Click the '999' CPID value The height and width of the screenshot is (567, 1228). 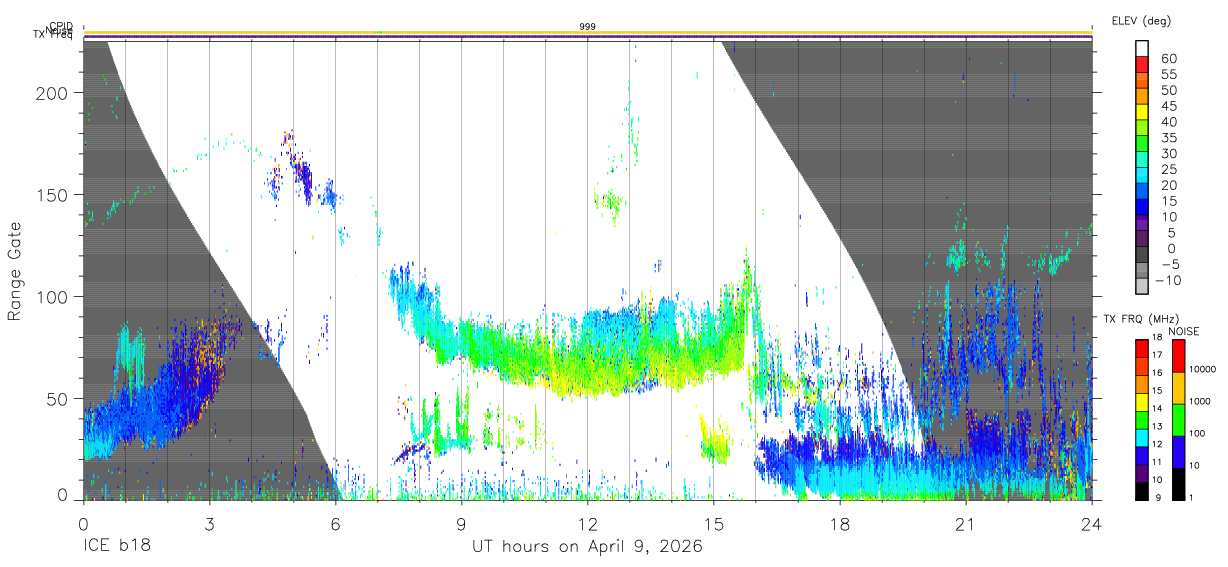(x=587, y=26)
